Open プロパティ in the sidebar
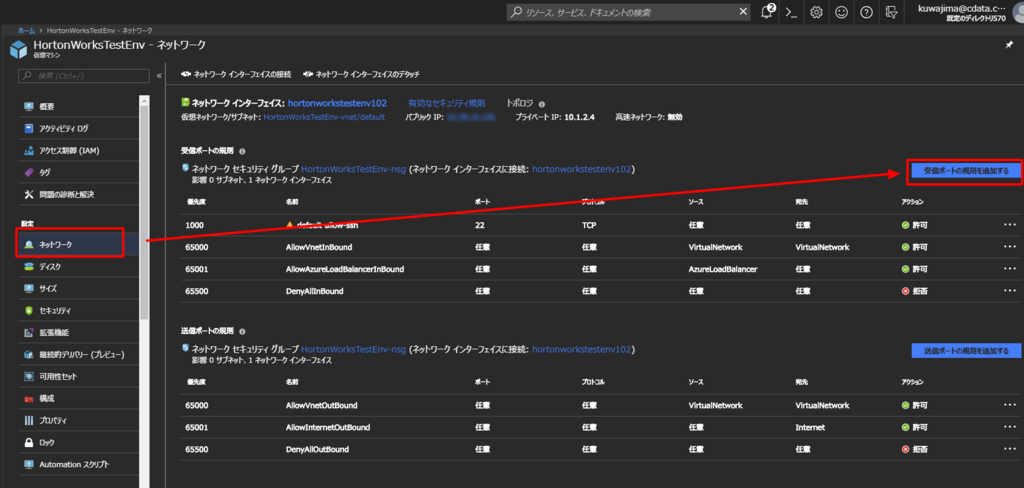1024x488 pixels. (78, 421)
